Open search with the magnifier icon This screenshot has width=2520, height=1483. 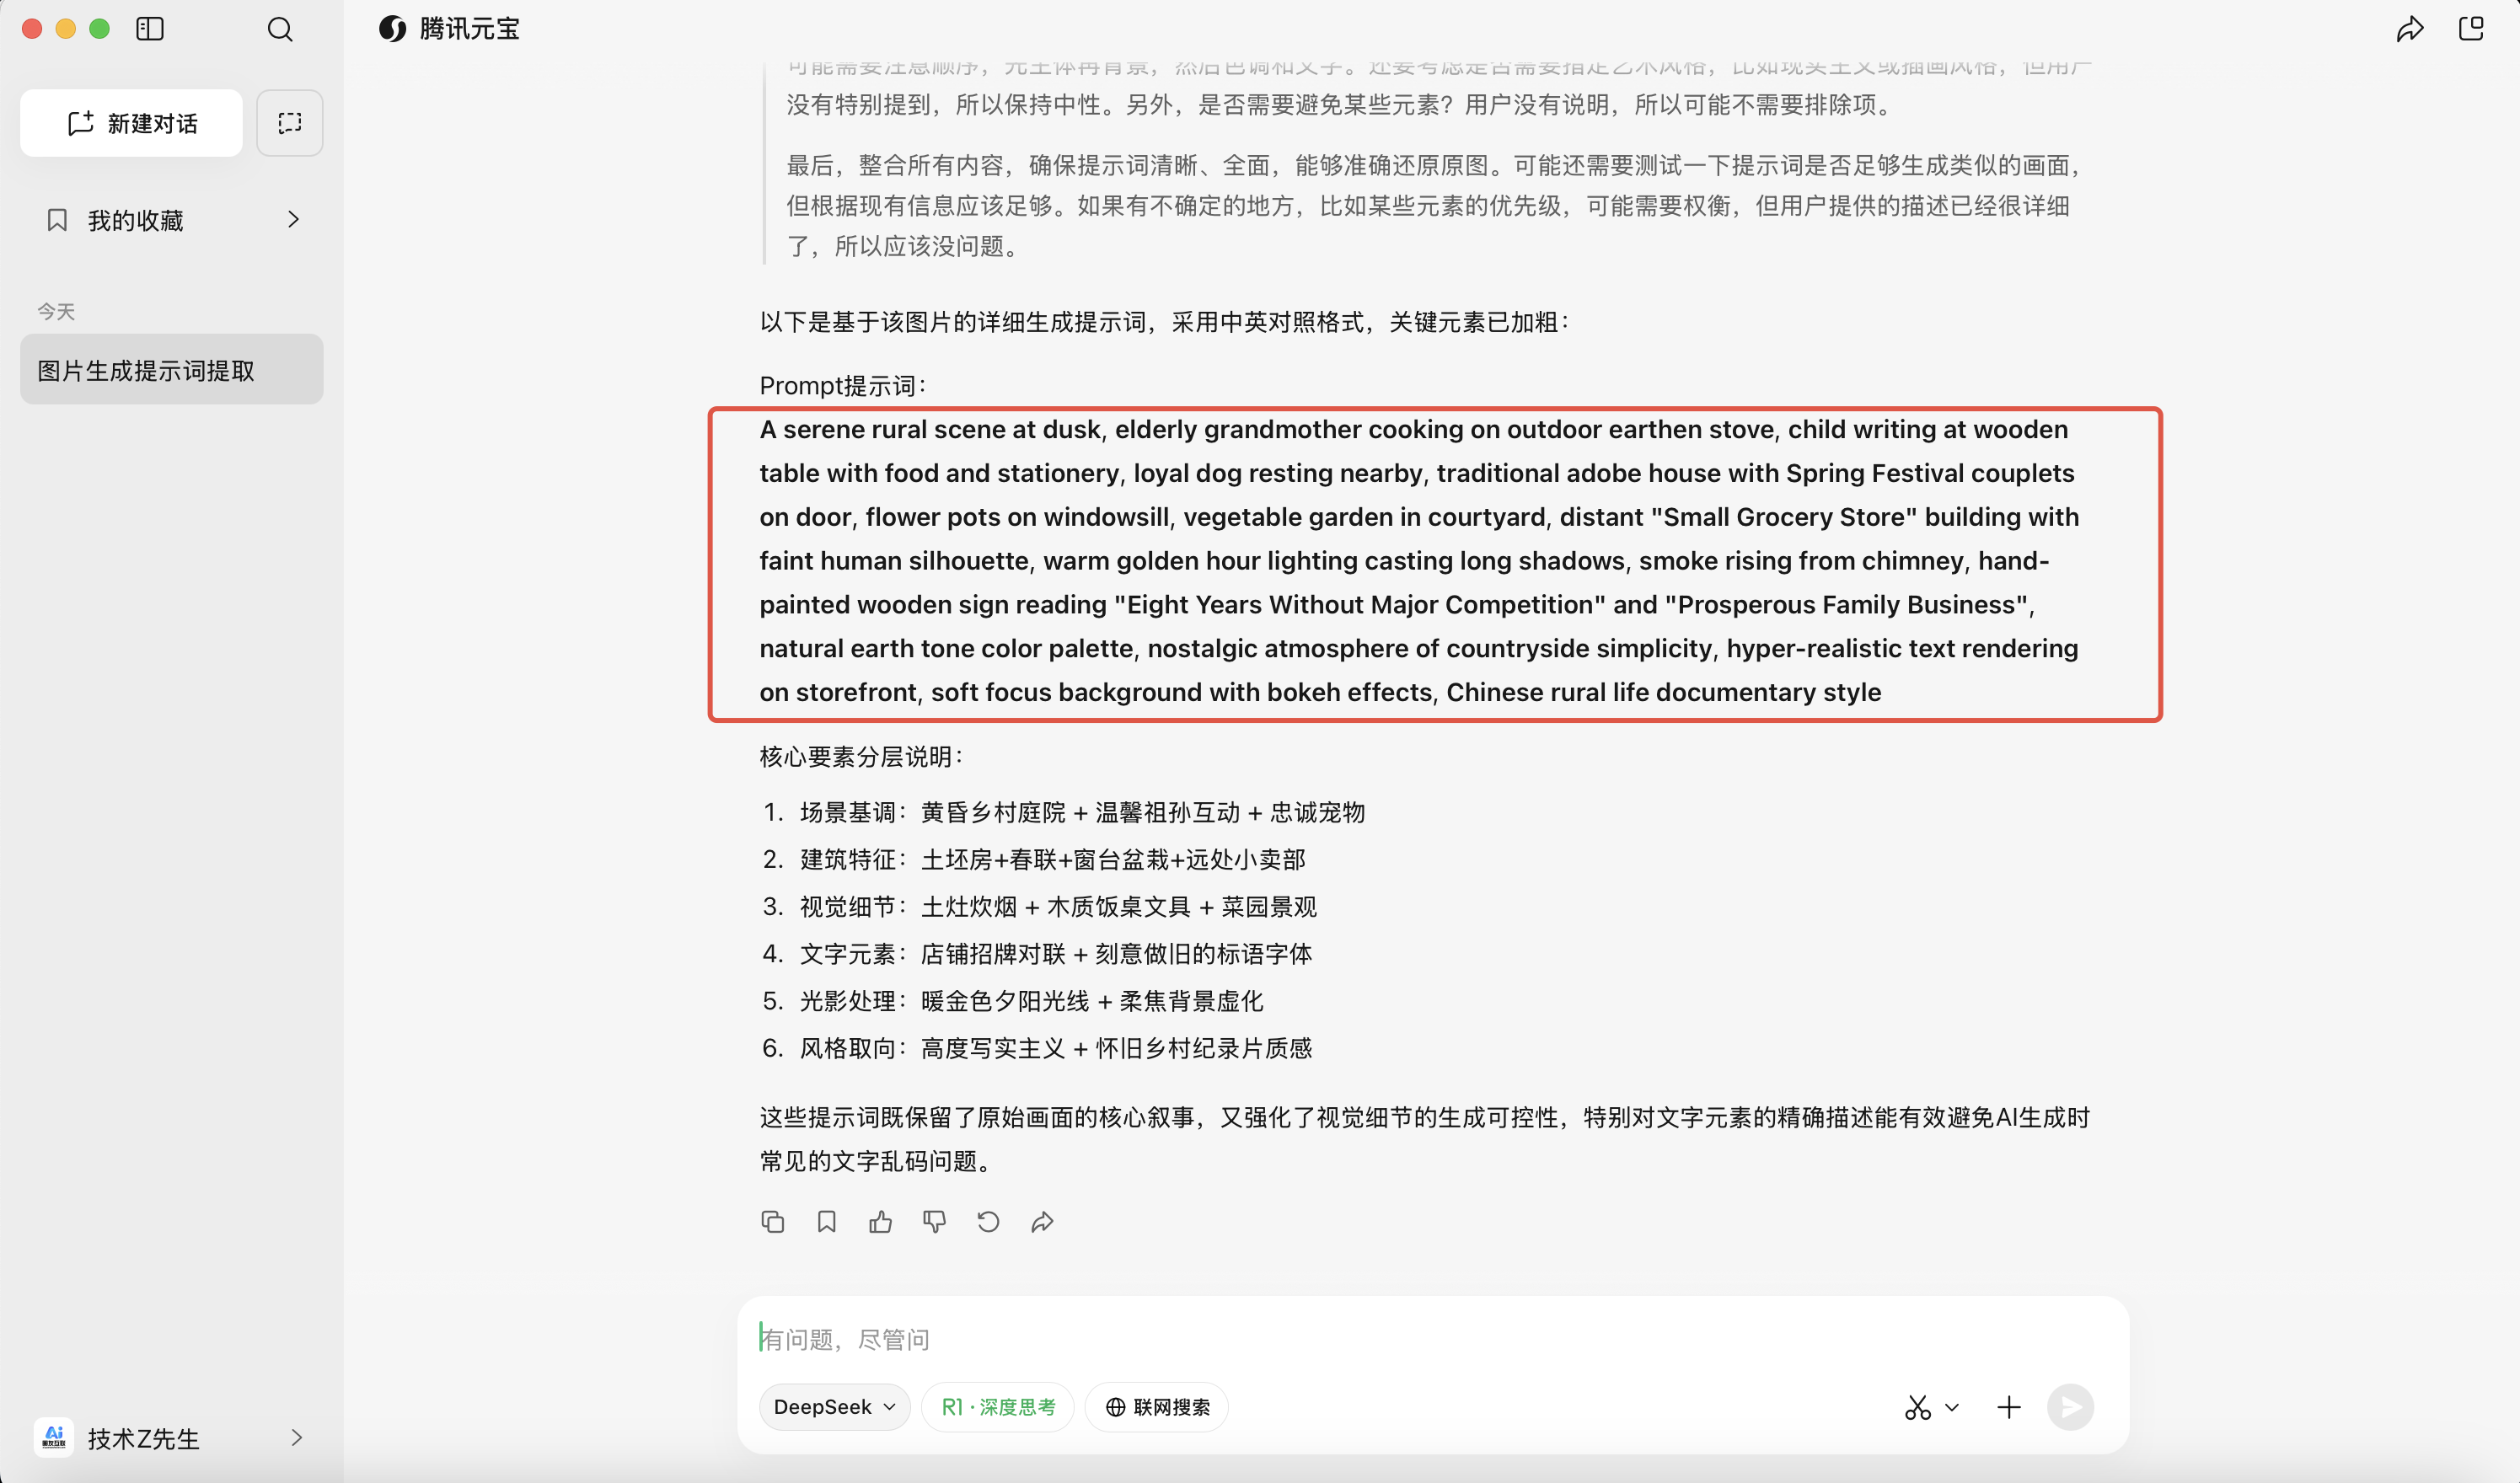280,29
